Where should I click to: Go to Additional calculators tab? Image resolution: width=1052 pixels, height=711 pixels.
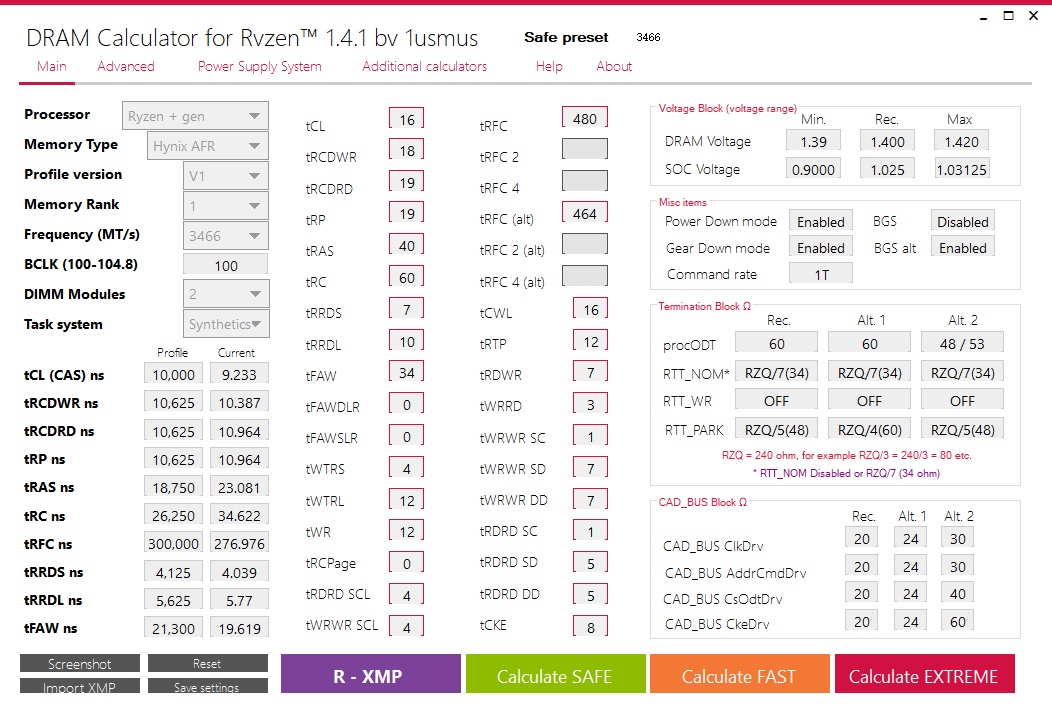pos(424,67)
